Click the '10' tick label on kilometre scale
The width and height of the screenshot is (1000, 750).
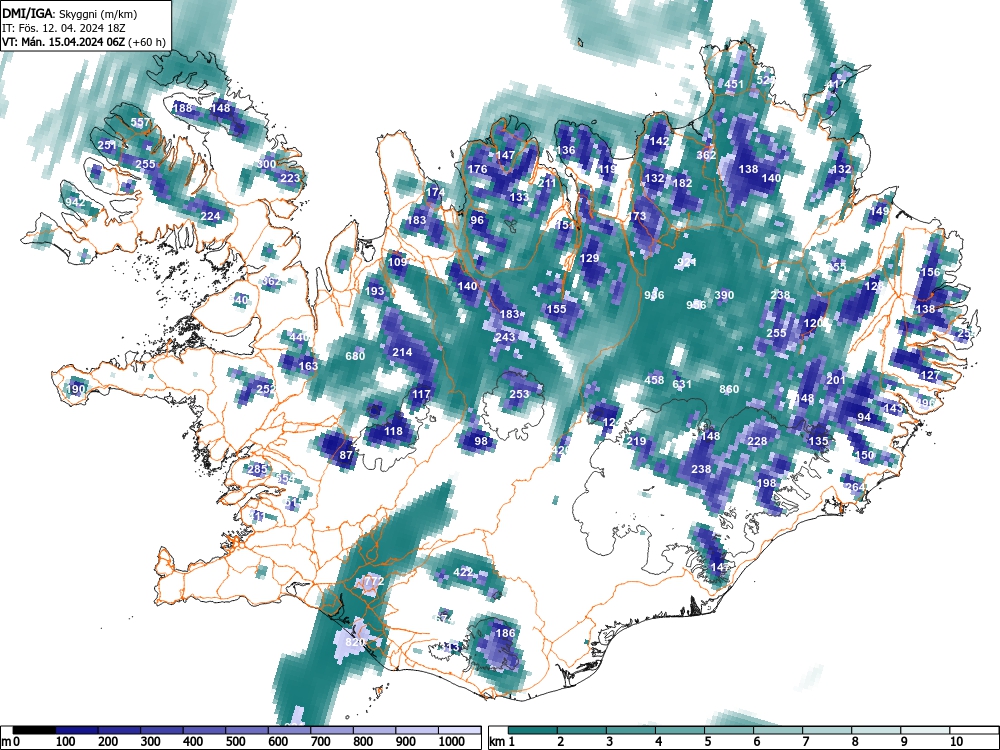pos(955,742)
